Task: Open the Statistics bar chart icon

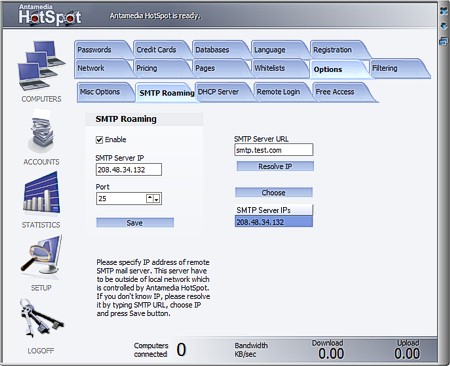Action: [x=42, y=192]
